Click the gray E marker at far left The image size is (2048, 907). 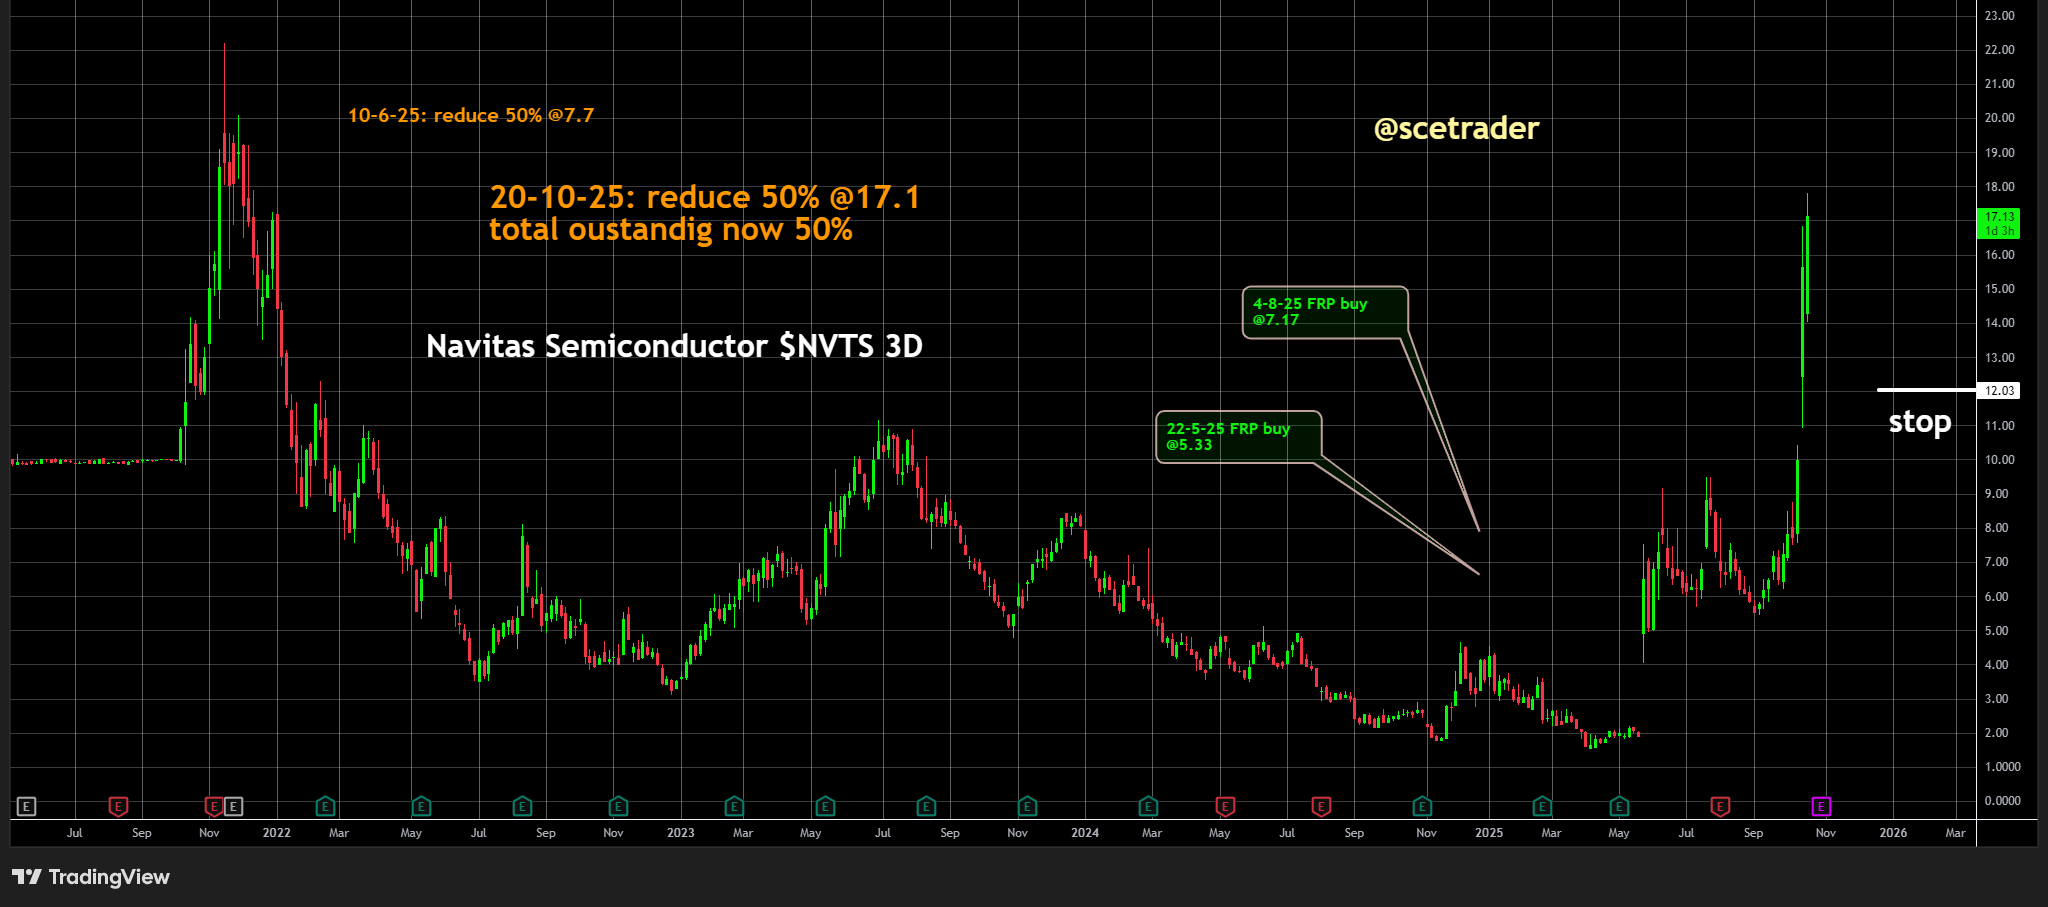(x=27, y=806)
